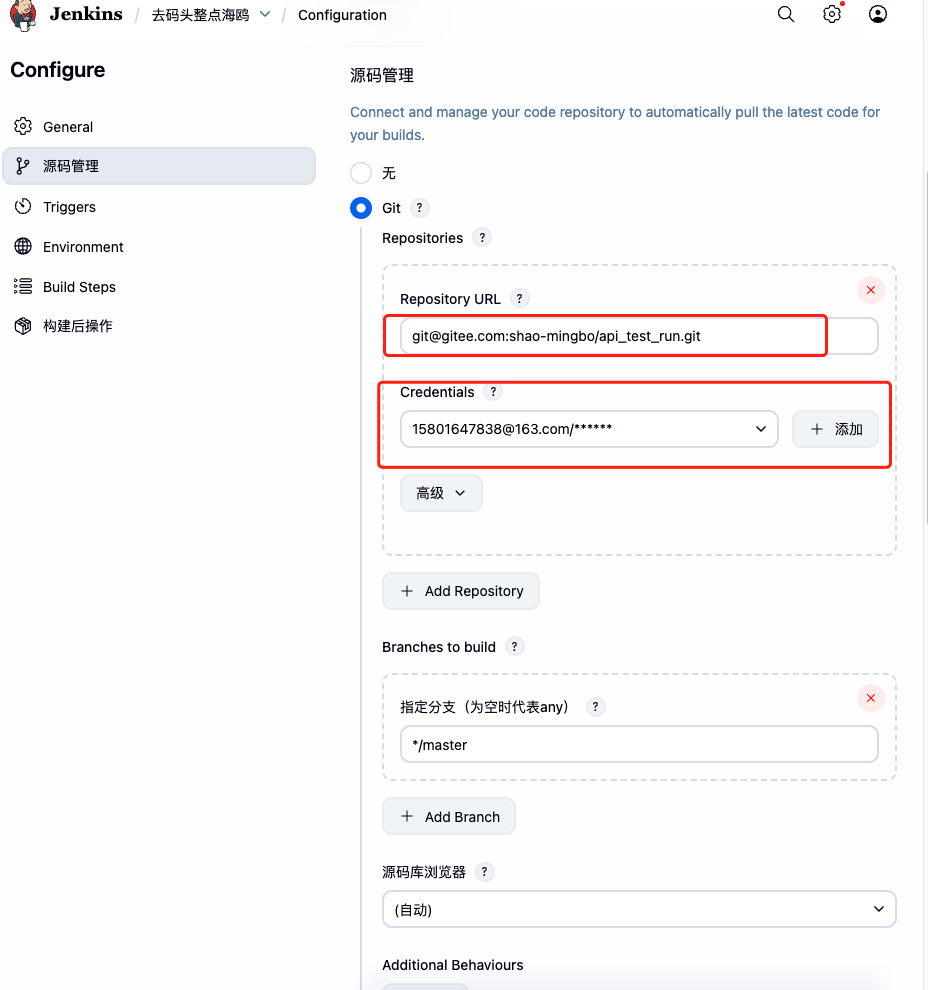
Task: Click the Jenkins logo icon
Action: 23,14
